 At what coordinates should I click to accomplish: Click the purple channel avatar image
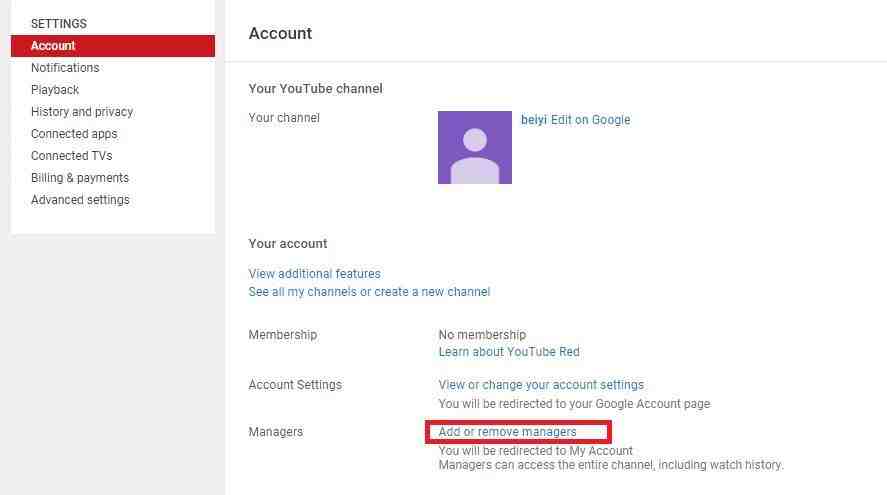(474, 147)
